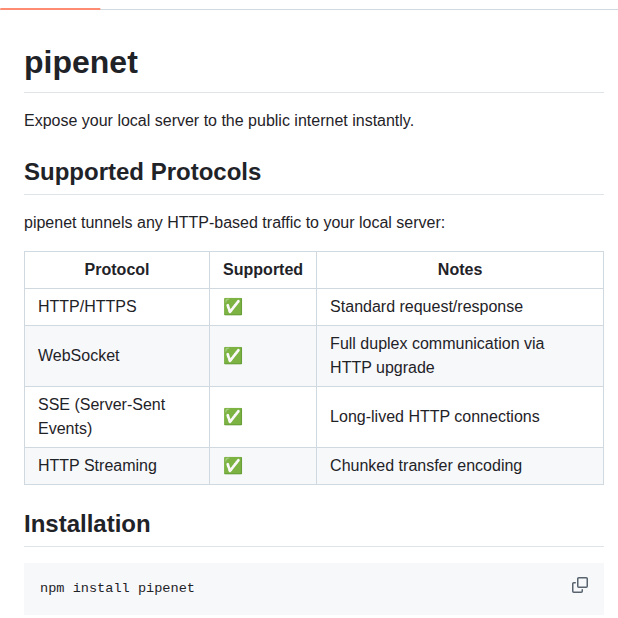
Task: Click the HTTP/HTTPS protocol cell
Action: (x=117, y=307)
